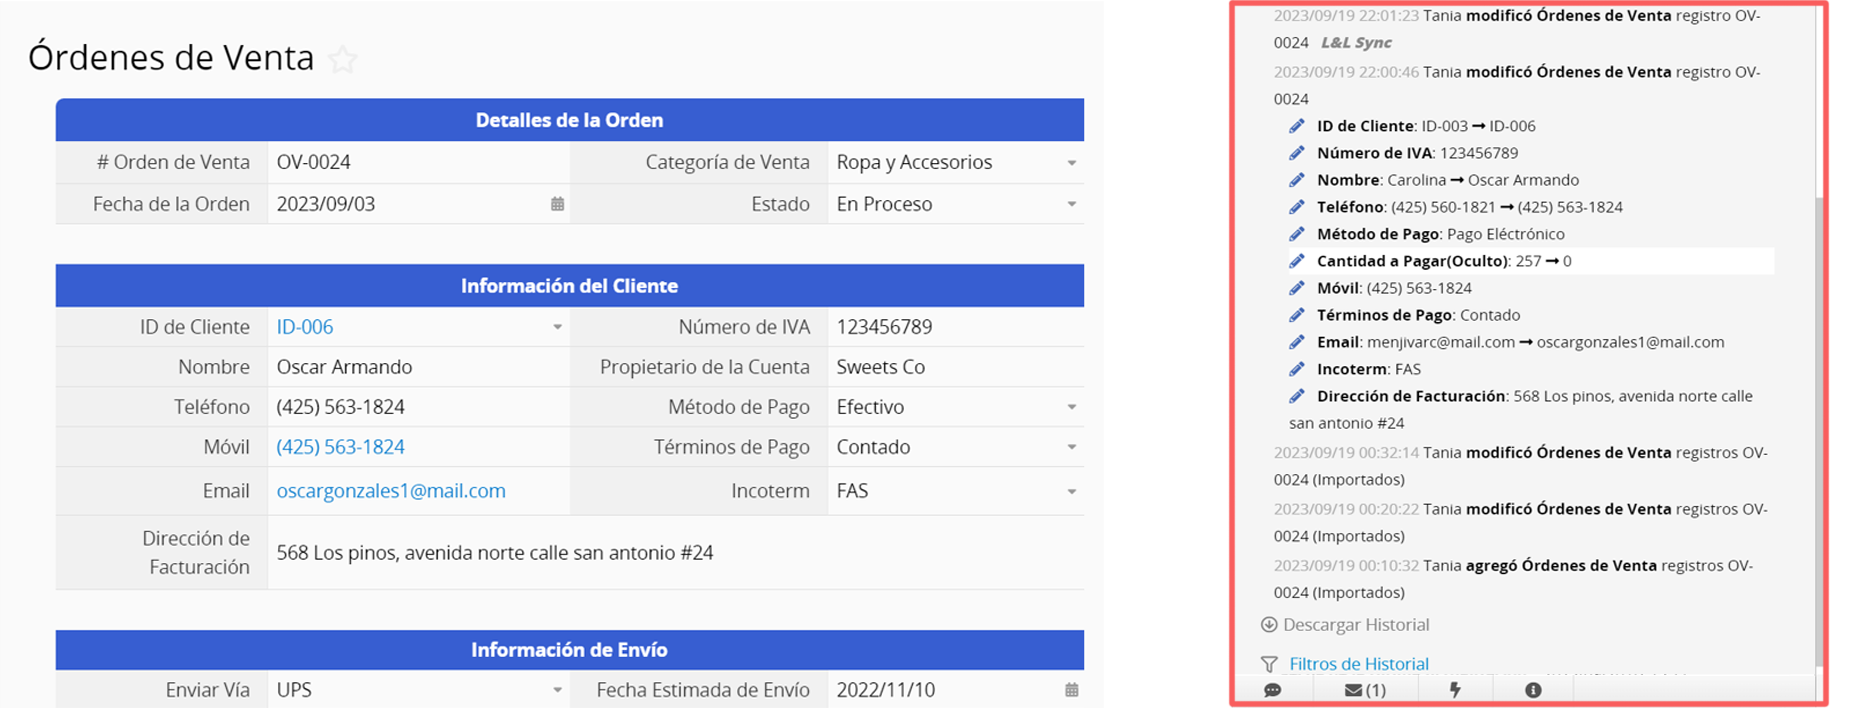Click pencil icon next to Móvil history entry

point(1296,288)
